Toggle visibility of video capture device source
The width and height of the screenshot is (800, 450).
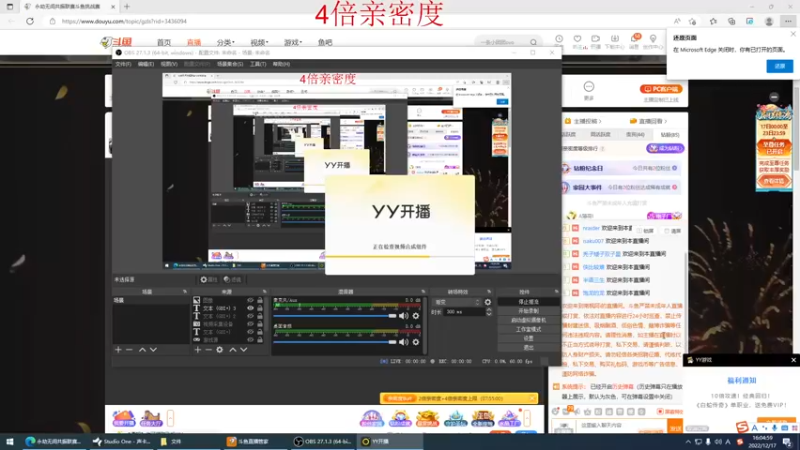[250, 324]
